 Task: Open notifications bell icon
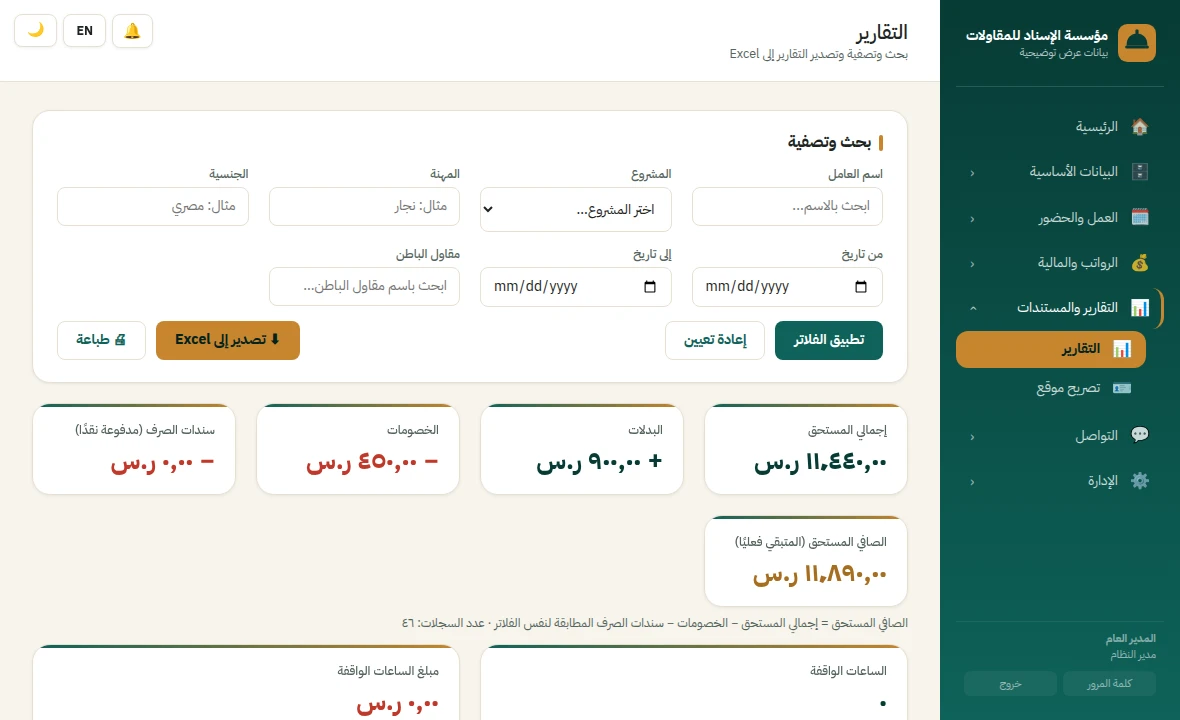(132, 31)
